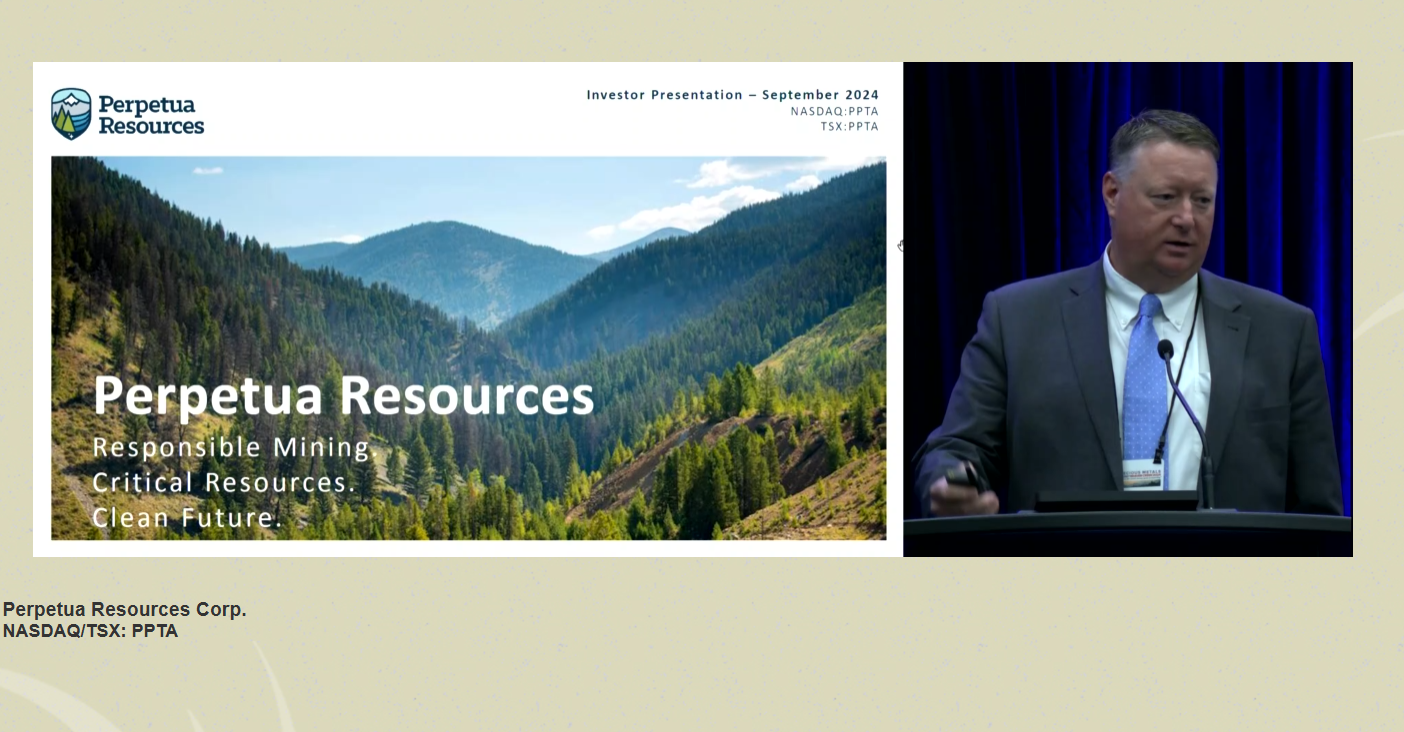The width and height of the screenshot is (1404, 732).
Task: Click the 'NASDAQ:PPTA' ticker text on slide
Action: pos(834,111)
